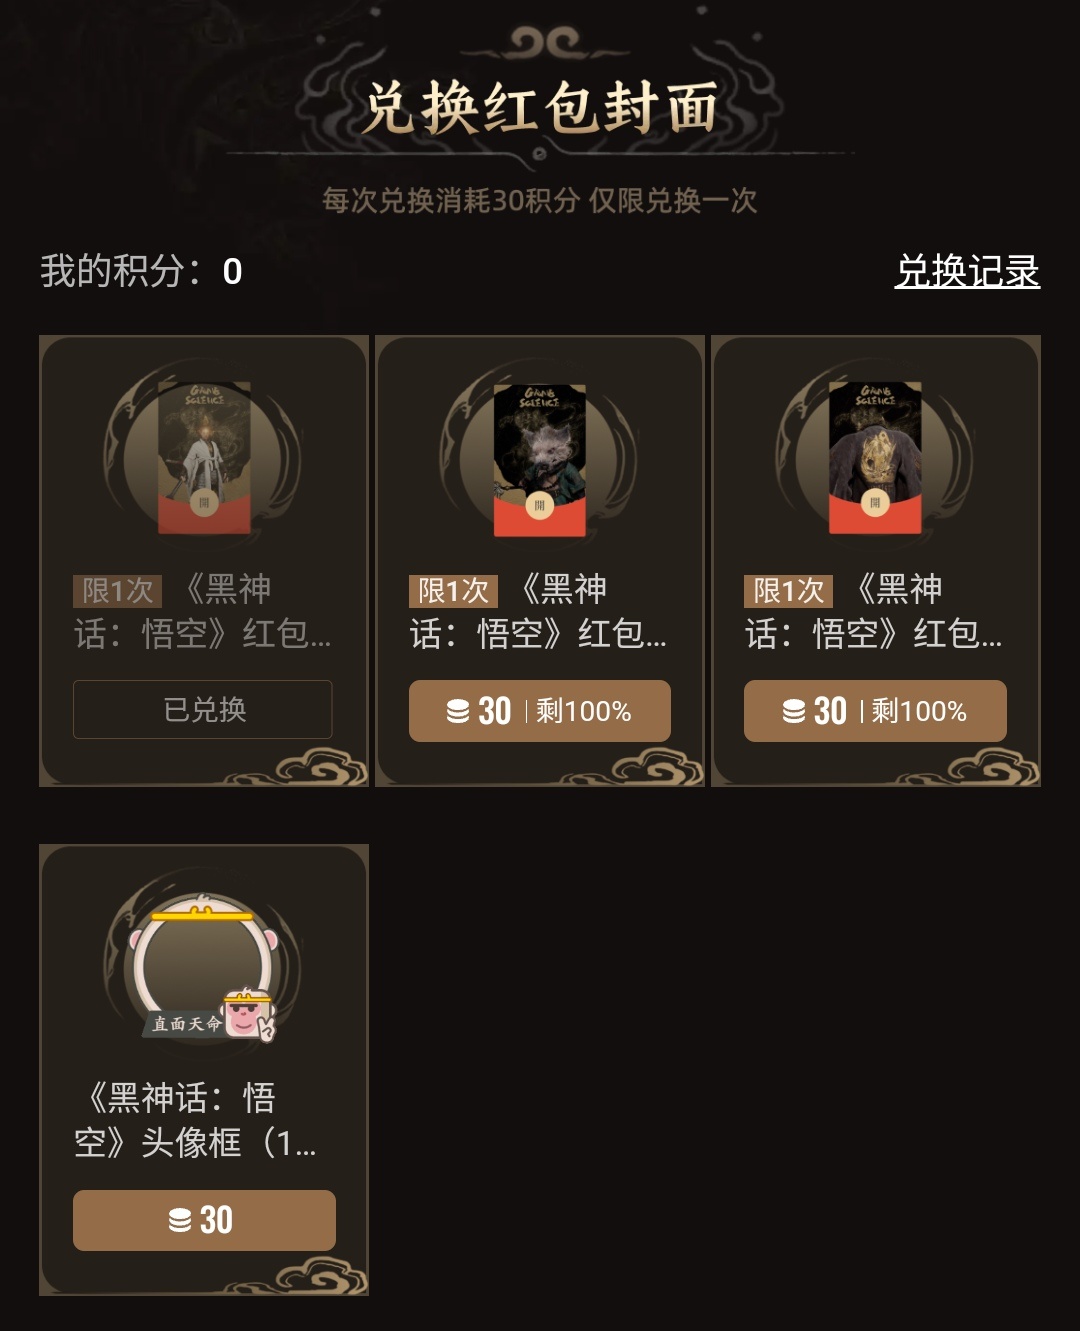Screen dimensions: 1080x1331
Task: Open the 兑换记录 exchange history link
Action: [967, 271]
